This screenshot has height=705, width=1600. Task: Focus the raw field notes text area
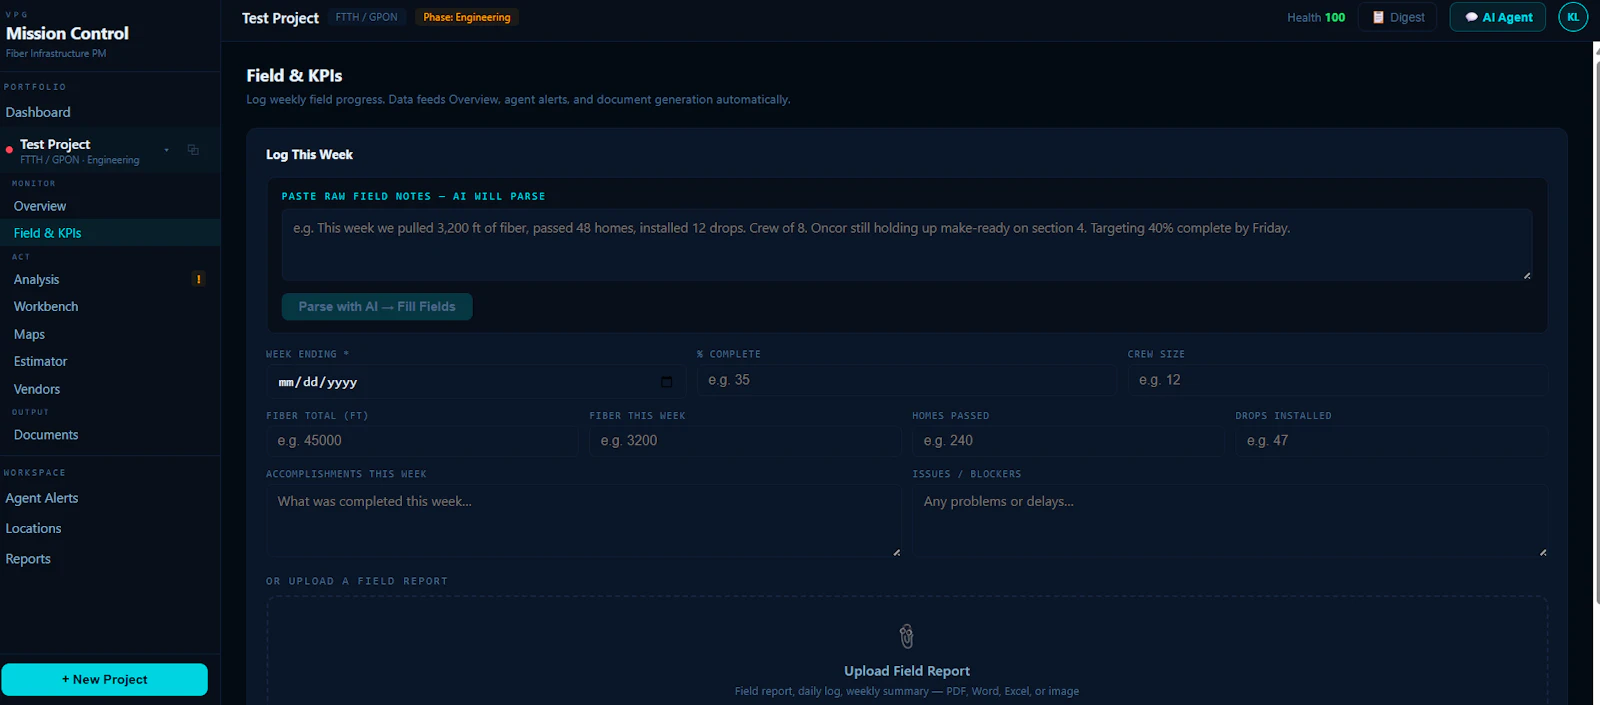click(906, 245)
